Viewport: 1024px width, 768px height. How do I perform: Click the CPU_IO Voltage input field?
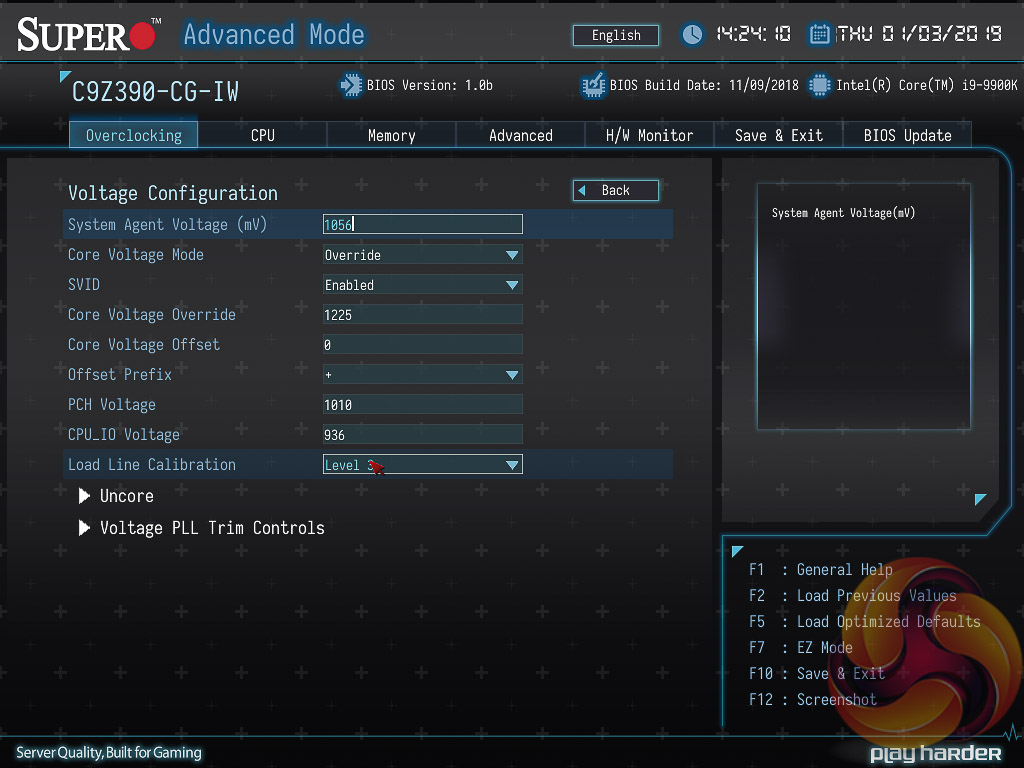pyautogui.click(x=422, y=435)
